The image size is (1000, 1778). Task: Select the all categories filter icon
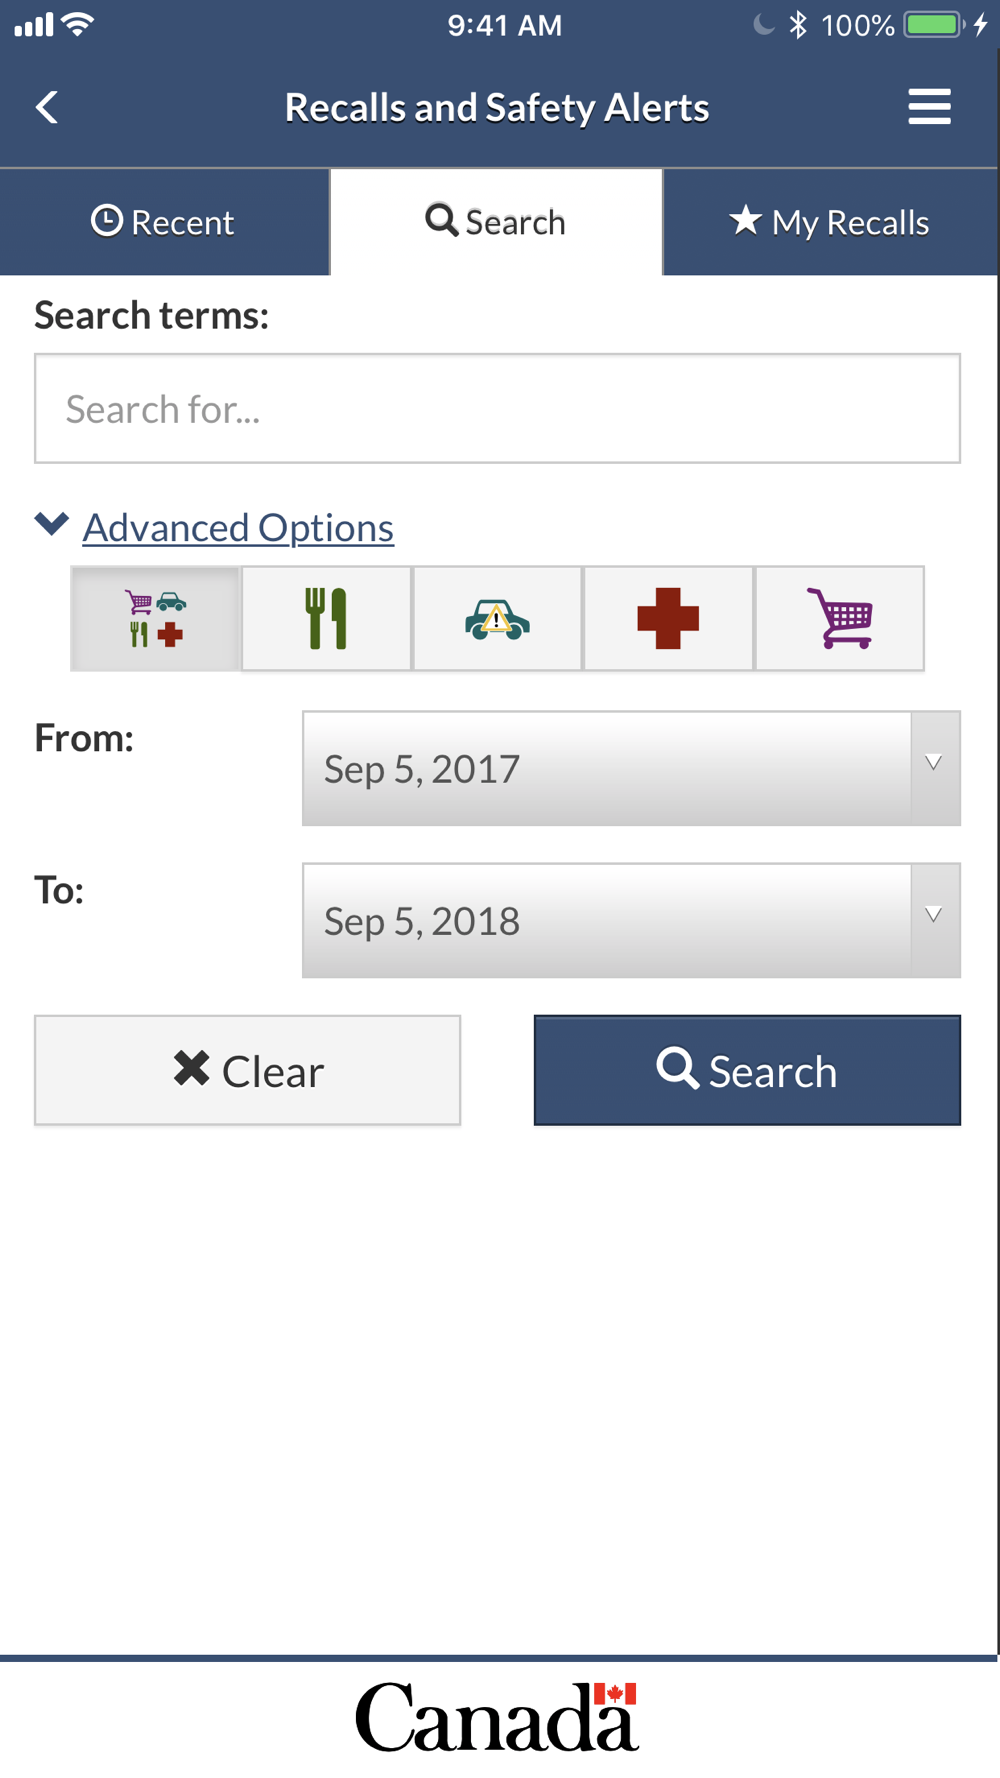coord(156,619)
